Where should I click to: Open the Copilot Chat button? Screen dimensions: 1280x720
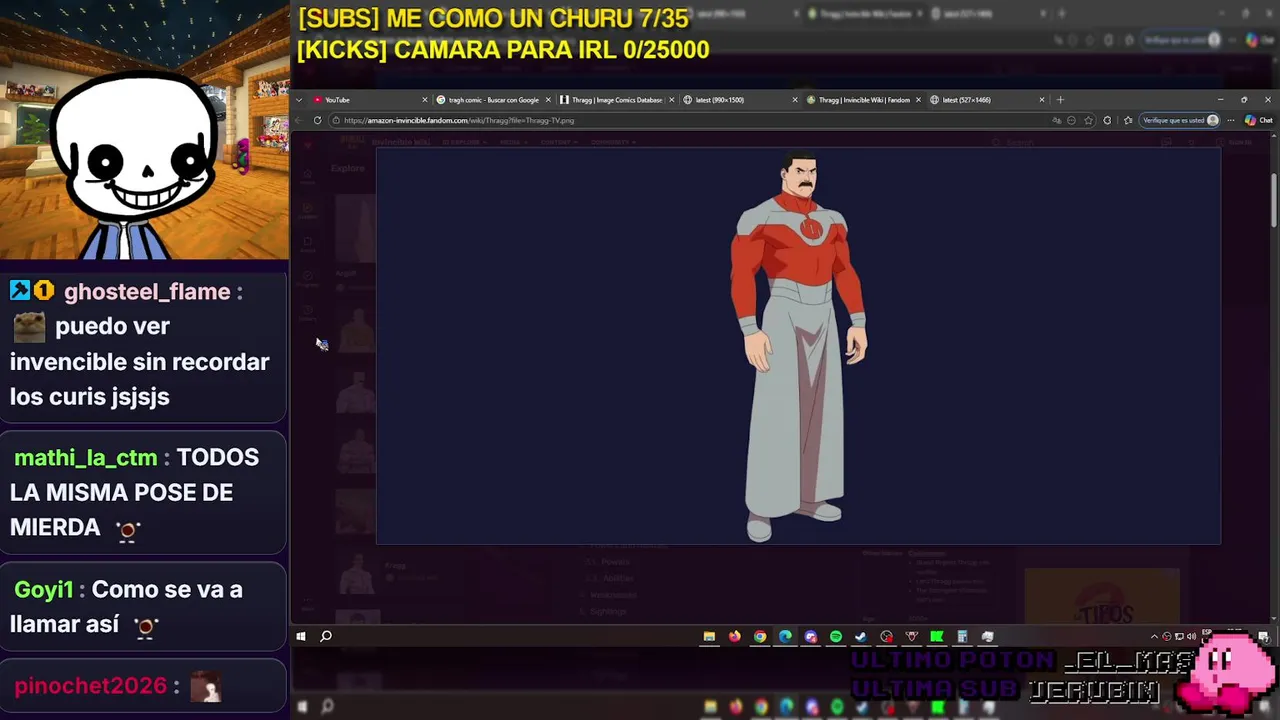(x=1258, y=120)
